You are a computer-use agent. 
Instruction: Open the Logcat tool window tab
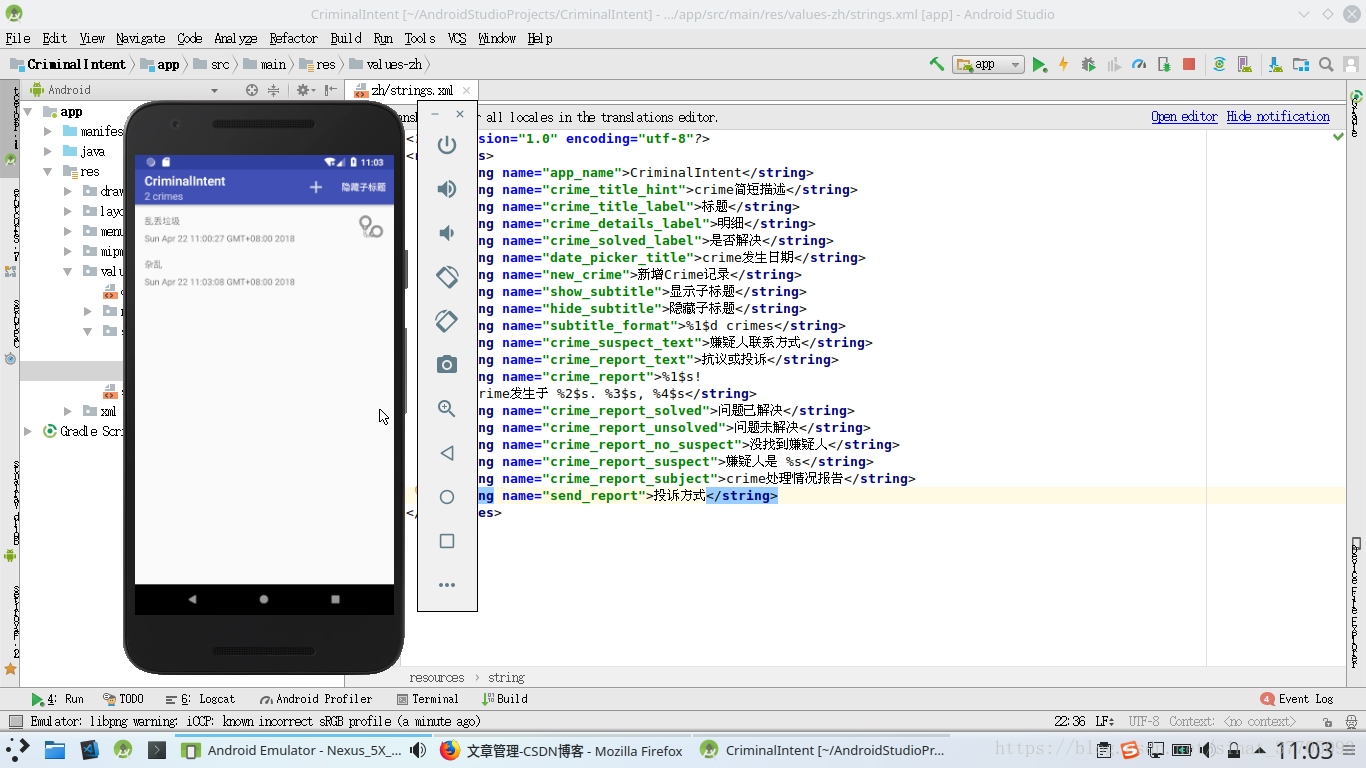click(x=201, y=699)
